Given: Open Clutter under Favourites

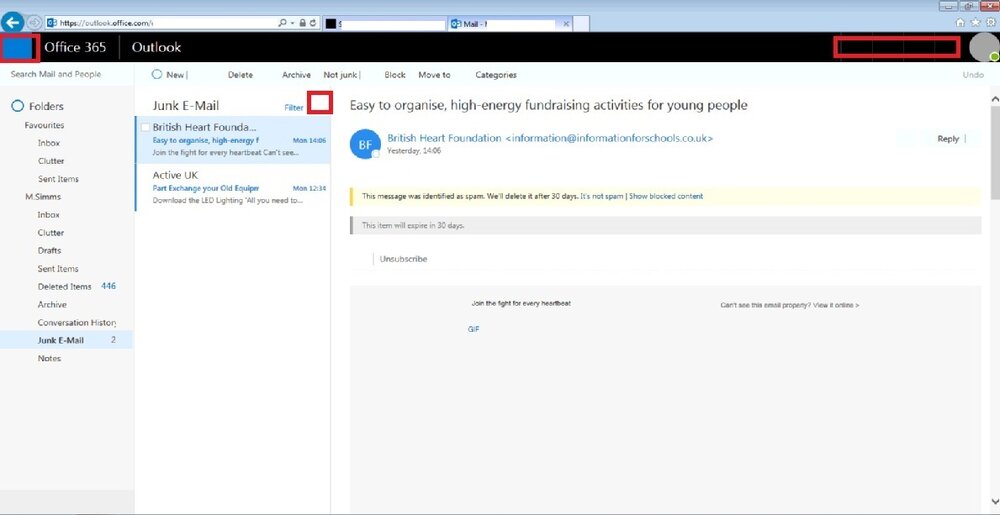Looking at the screenshot, I should [x=50, y=161].
